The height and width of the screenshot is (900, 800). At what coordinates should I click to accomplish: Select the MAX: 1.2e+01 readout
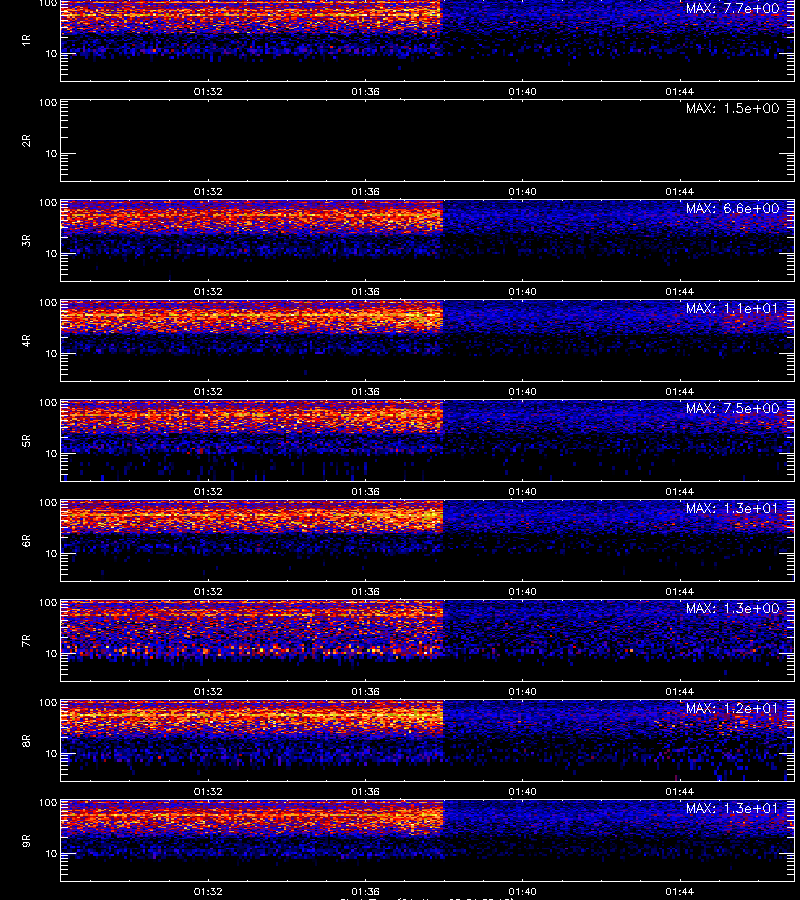732,708
